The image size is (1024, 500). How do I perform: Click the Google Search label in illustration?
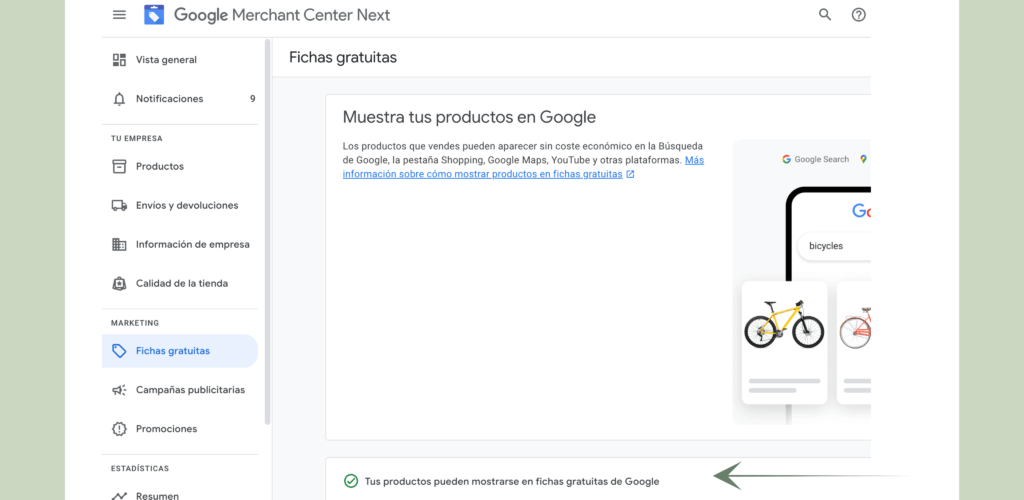pyautogui.click(x=822, y=159)
